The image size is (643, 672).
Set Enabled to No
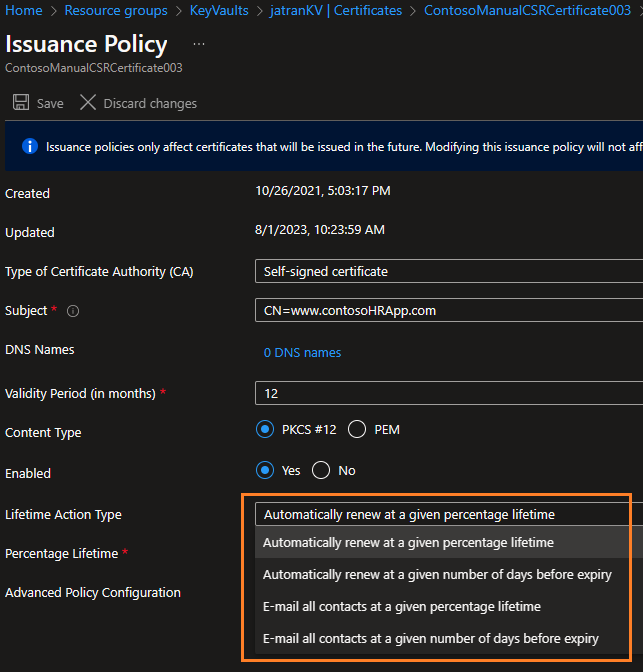coord(321,470)
